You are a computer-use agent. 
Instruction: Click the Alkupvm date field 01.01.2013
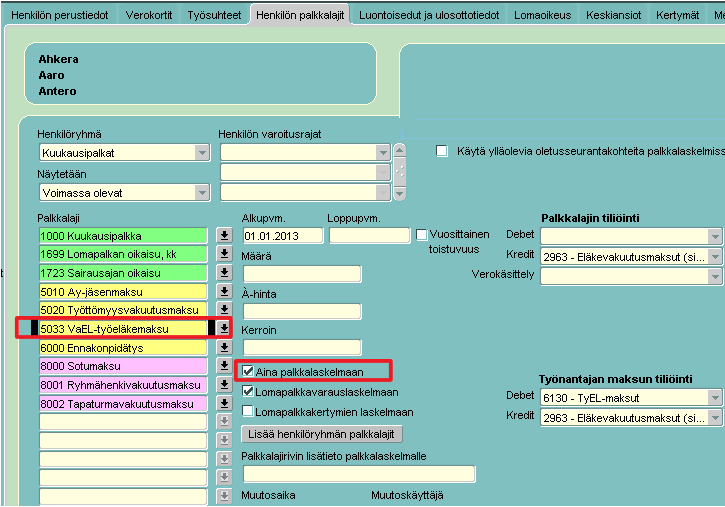[x=283, y=236]
